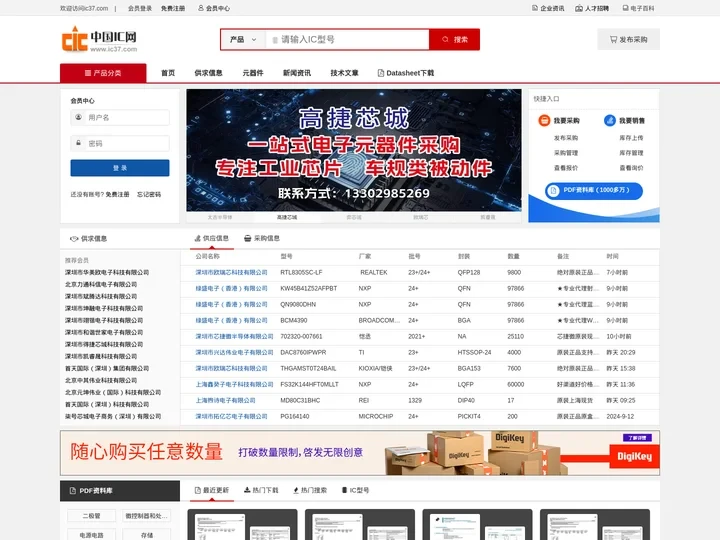Click model number DAC8760IPWPR
The width and height of the screenshot is (720, 540).
click(303, 353)
